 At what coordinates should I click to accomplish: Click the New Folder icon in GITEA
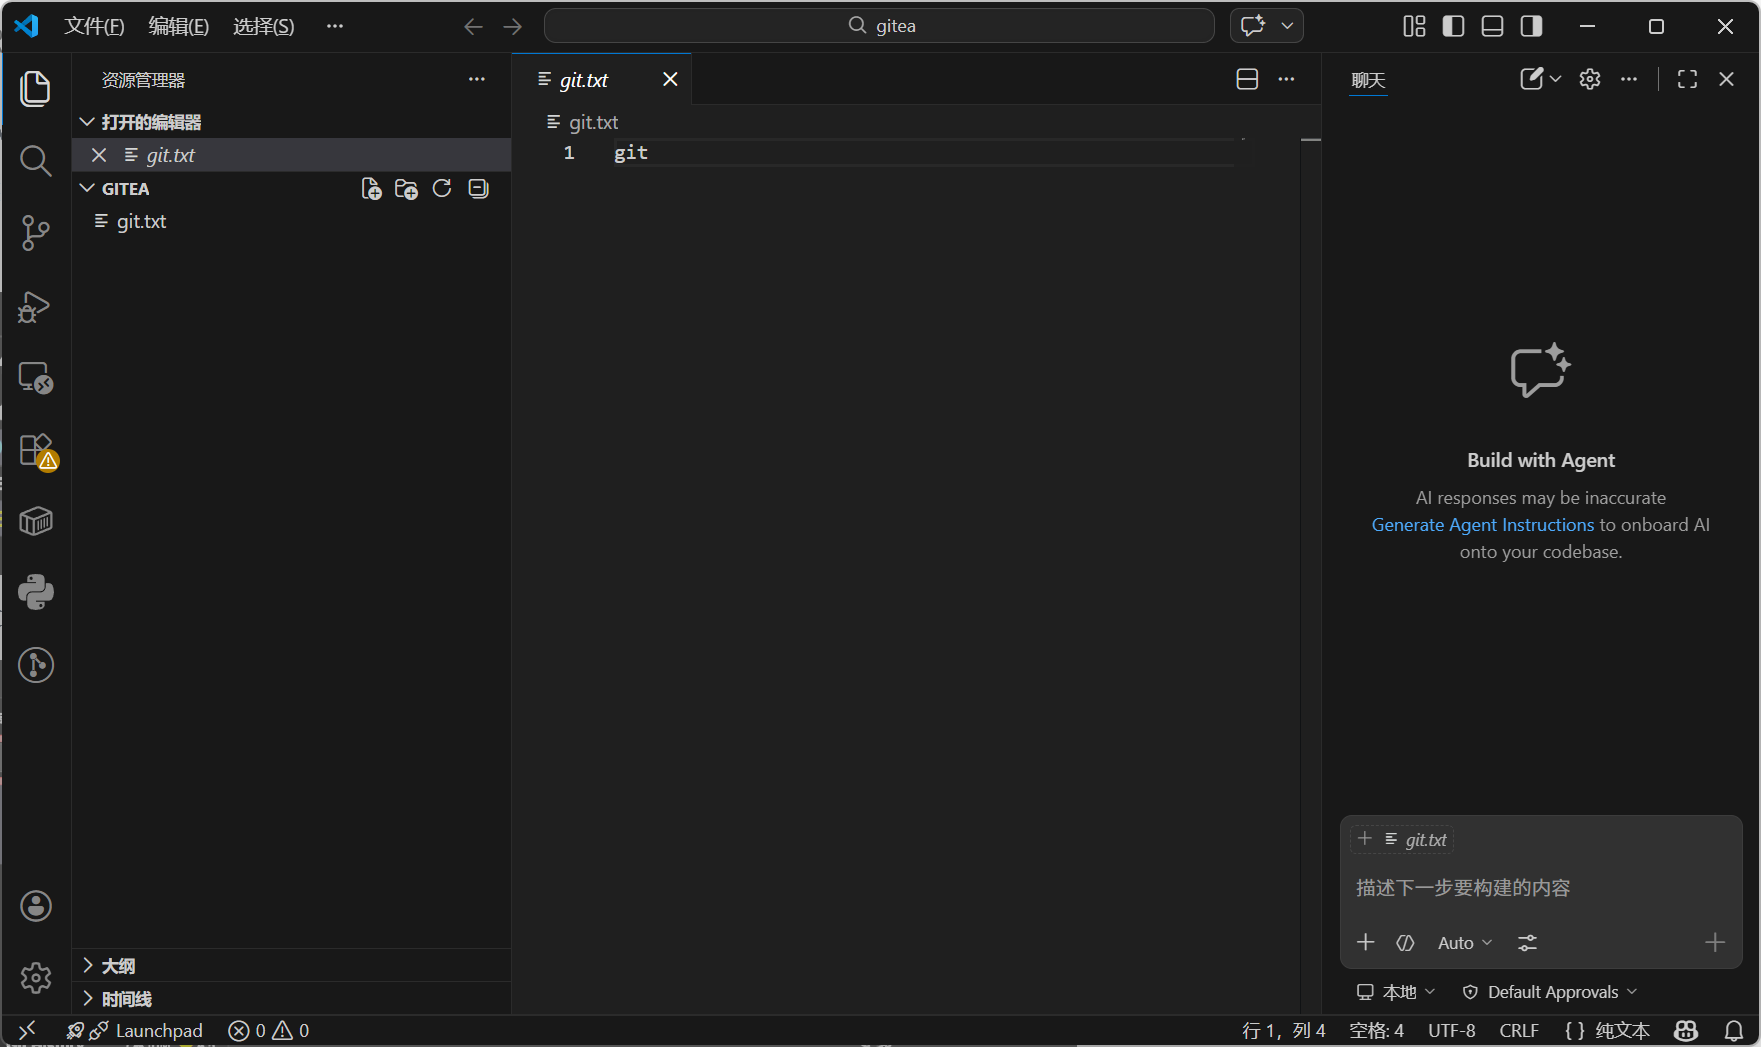[406, 189]
